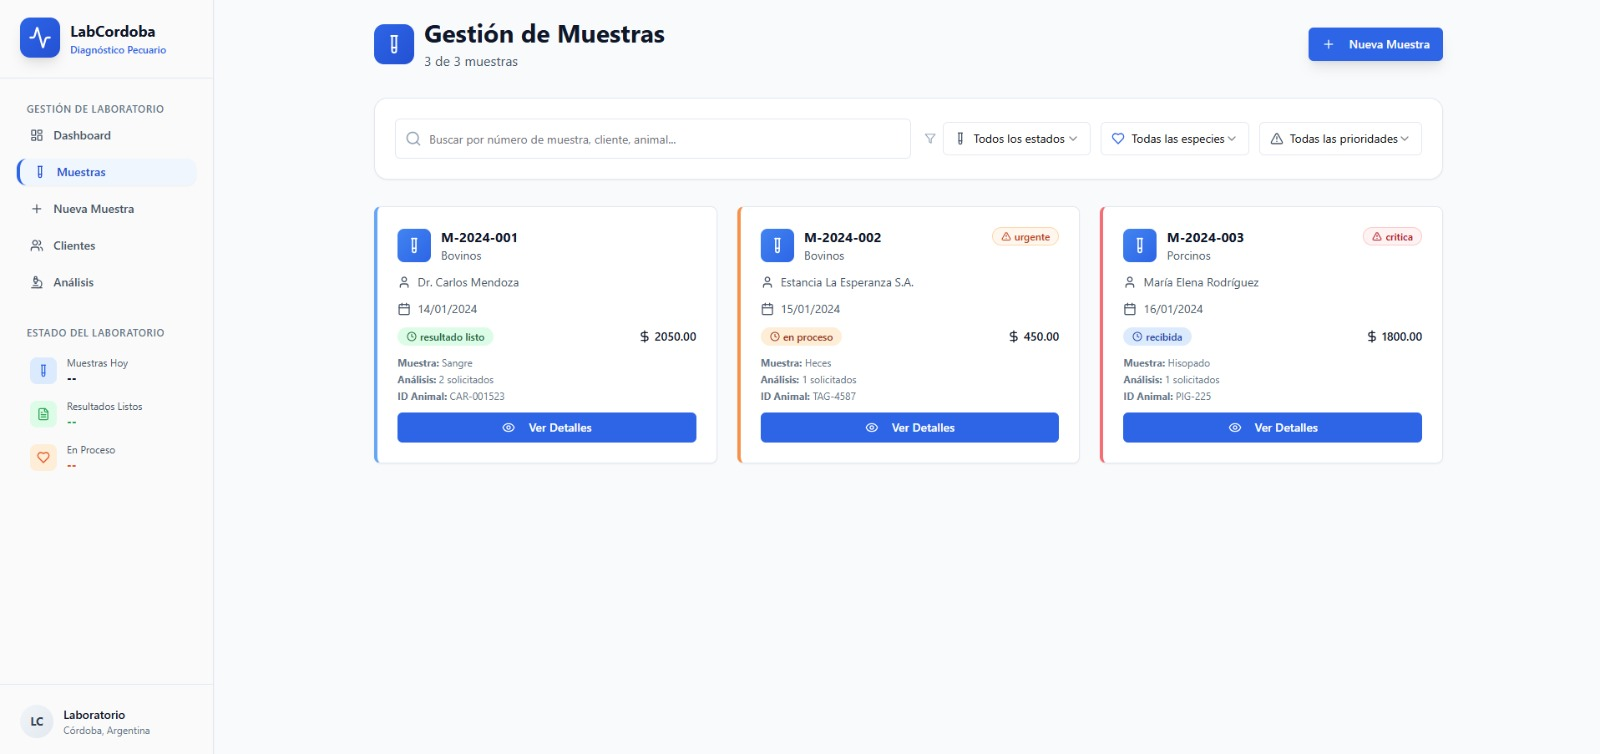Click the Muestra: Sangre text
1600x754 pixels.
click(435, 364)
